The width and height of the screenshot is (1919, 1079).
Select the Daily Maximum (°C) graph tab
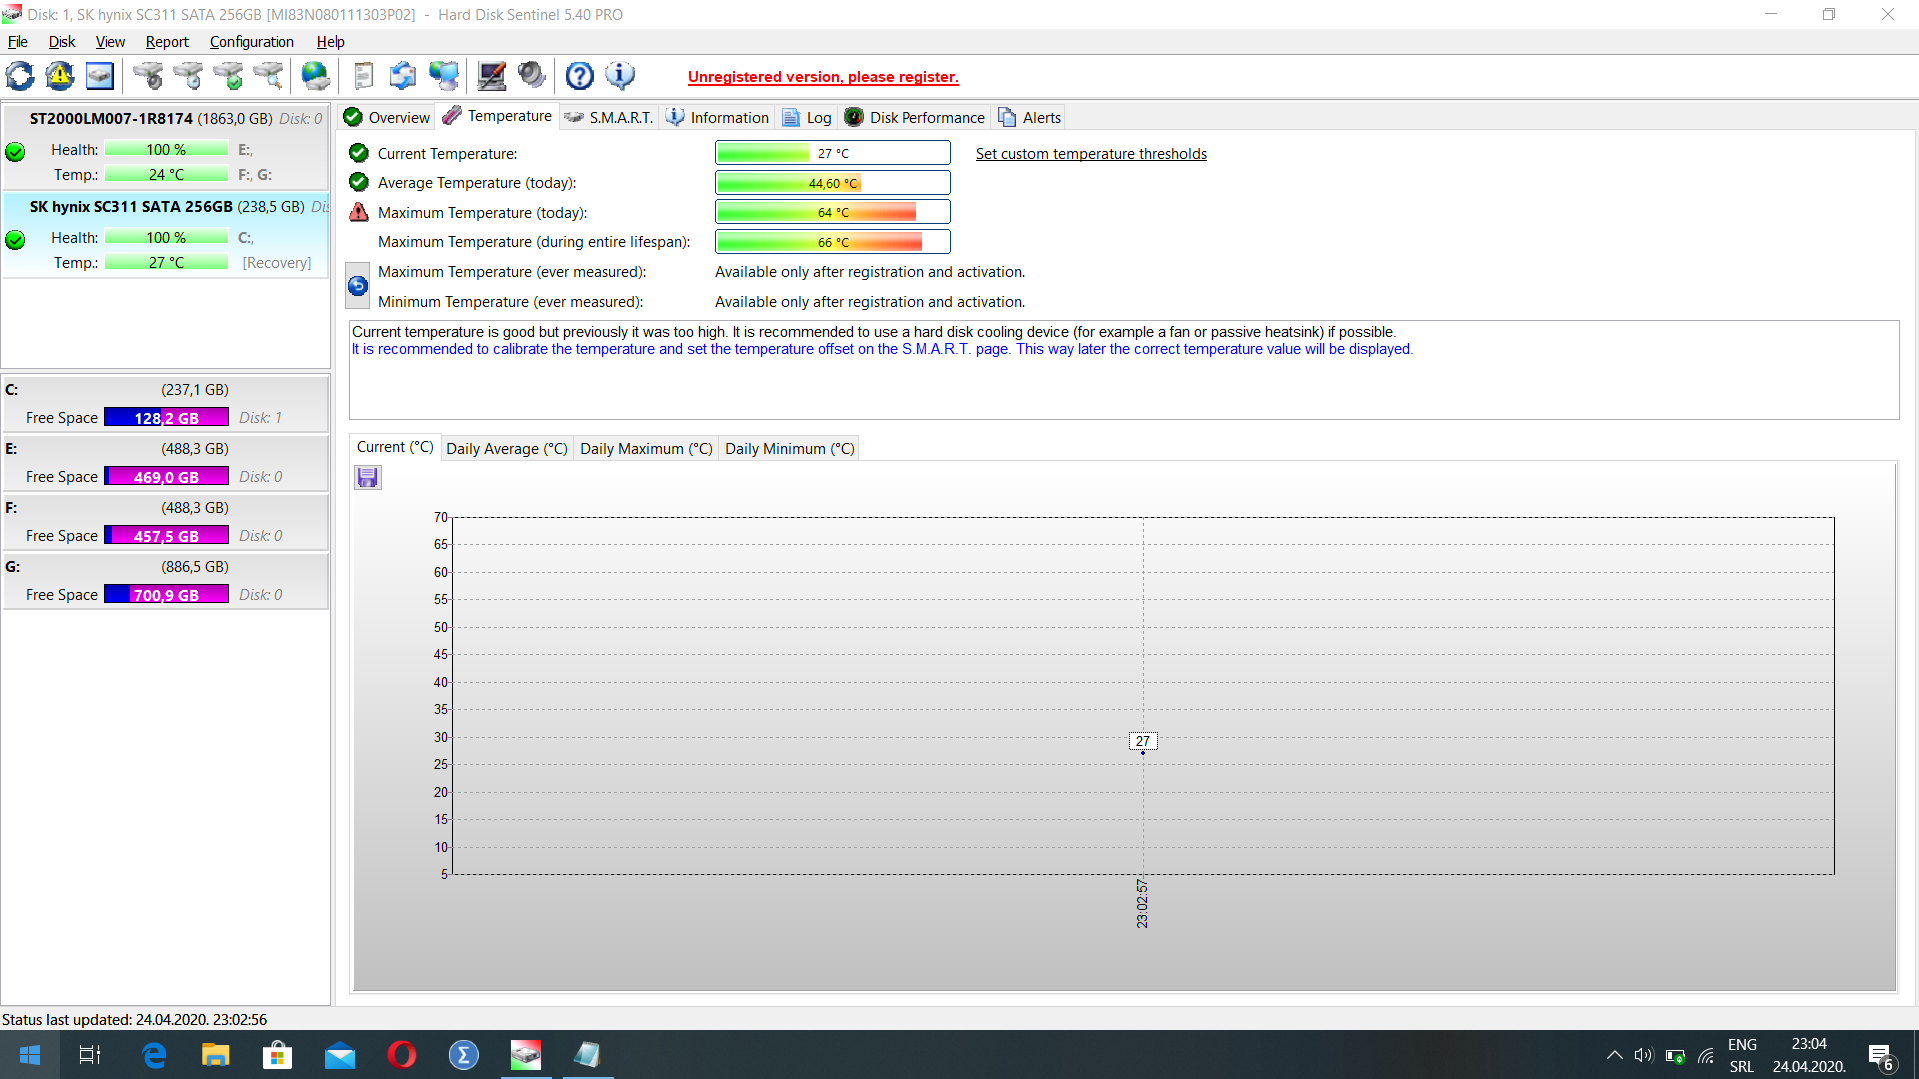[646, 449]
